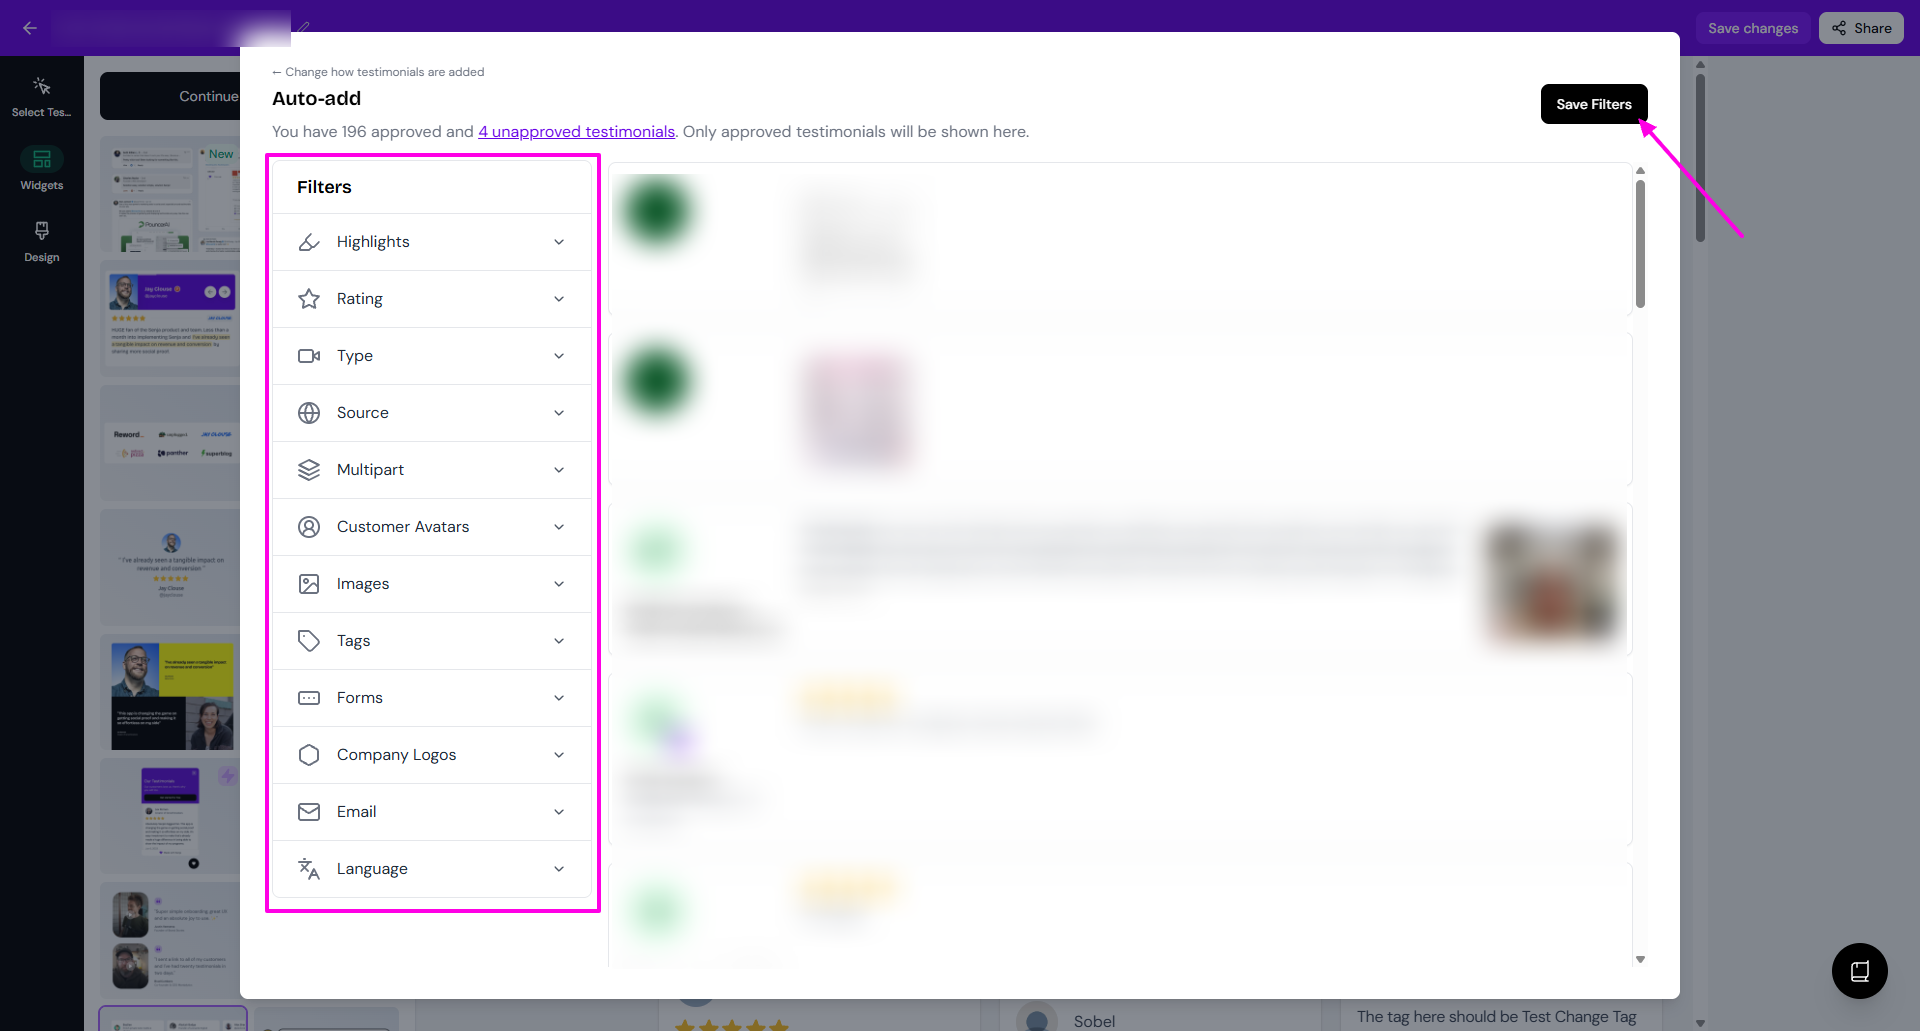Expand the Forms filter chevron
Screen dimensions: 1920x1031
[559, 698]
